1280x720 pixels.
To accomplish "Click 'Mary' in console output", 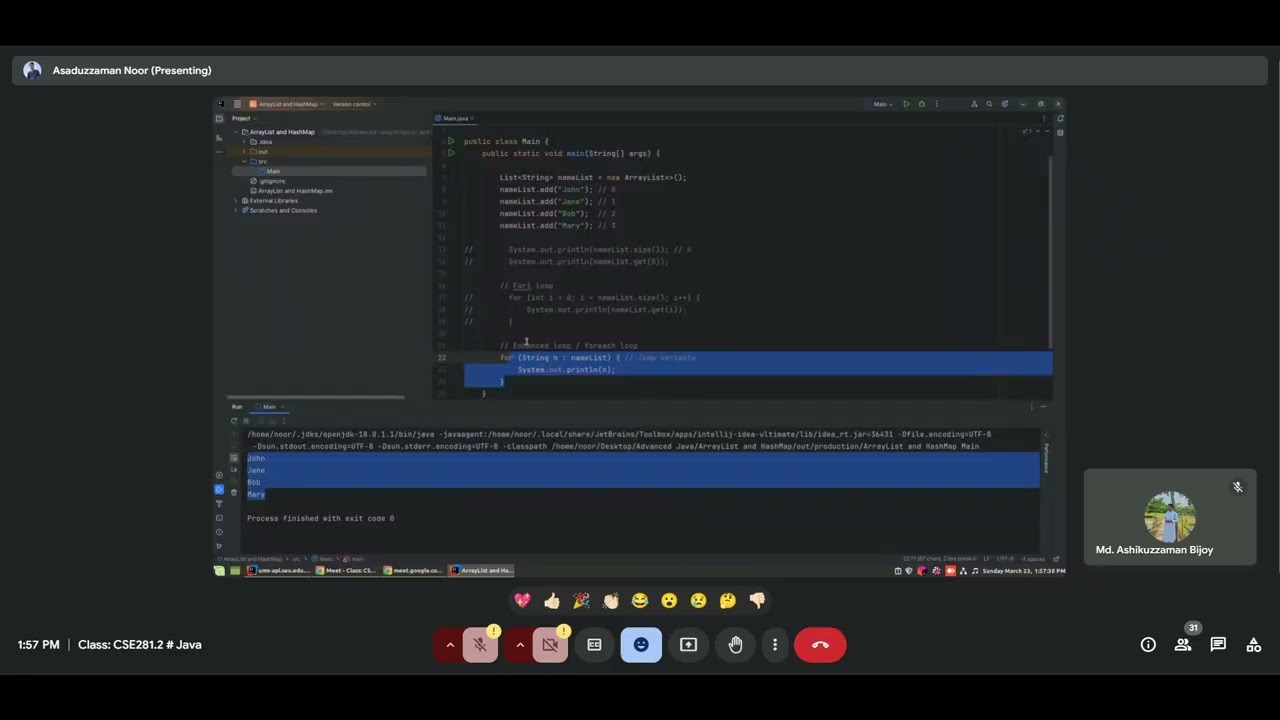I will (x=256, y=494).
